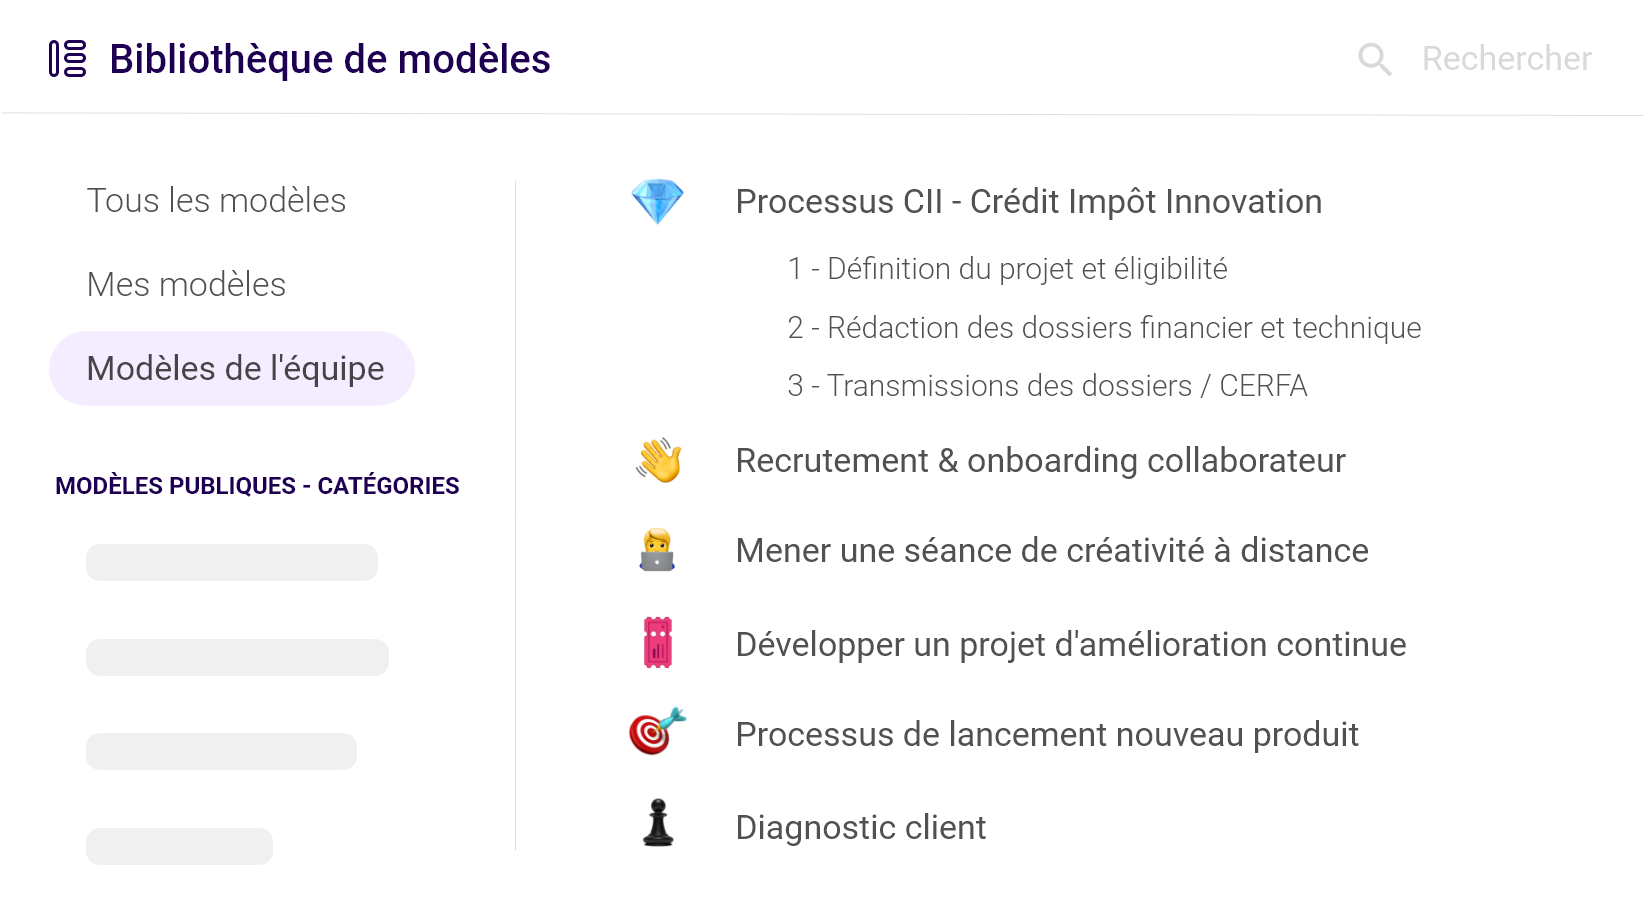Switch to Mes modèles view
This screenshot has width=1644, height=909.
[x=187, y=284]
